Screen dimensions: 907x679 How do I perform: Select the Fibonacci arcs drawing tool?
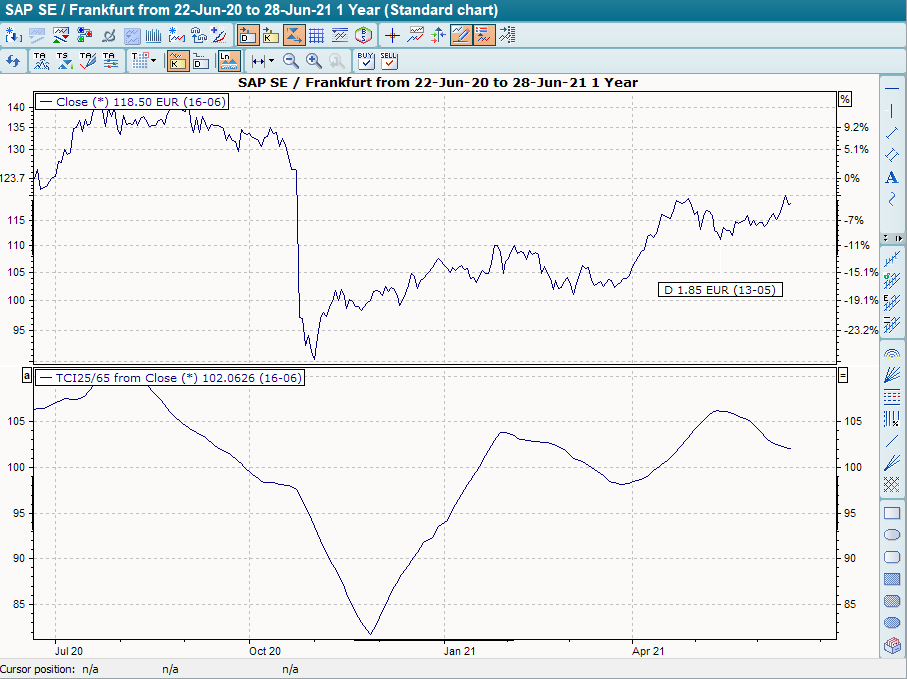click(x=892, y=354)
